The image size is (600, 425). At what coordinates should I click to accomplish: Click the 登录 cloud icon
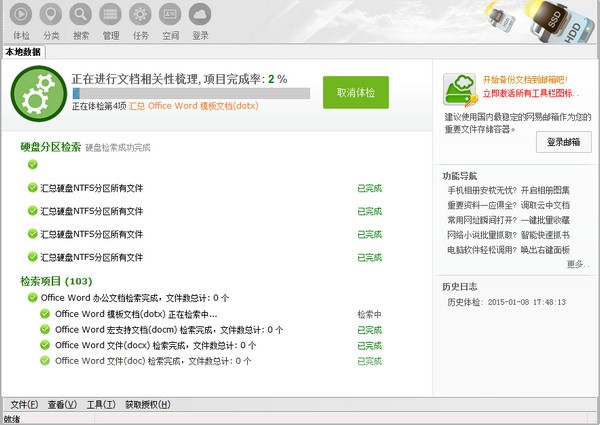click(x=200, y=15)
